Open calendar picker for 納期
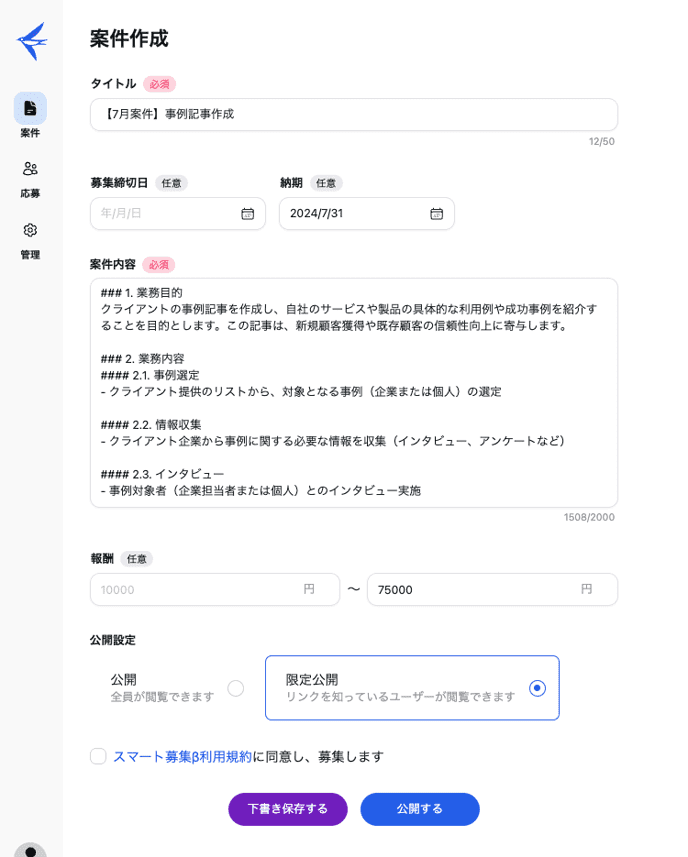 (437, 214)
